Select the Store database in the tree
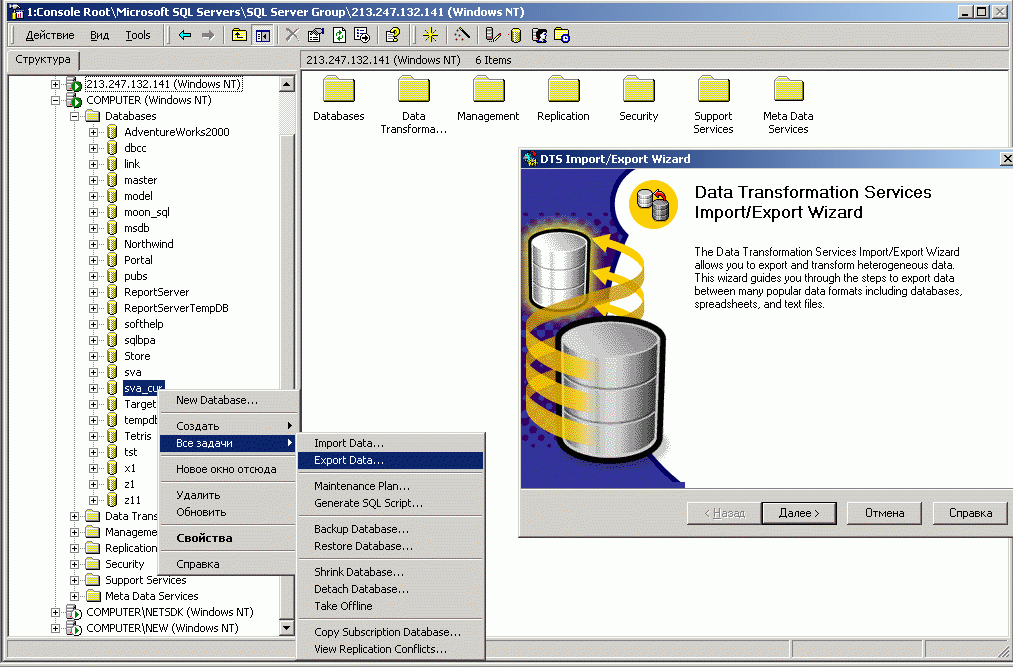 click(137, 356)
